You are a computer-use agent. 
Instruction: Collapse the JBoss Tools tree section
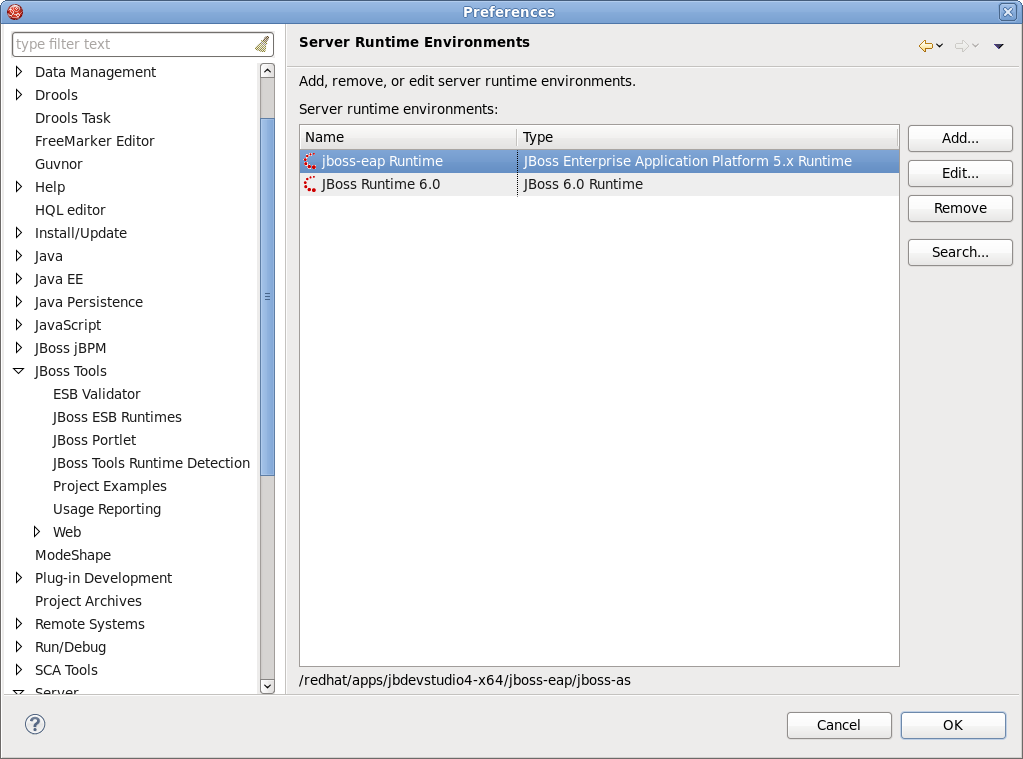point(19,370)
